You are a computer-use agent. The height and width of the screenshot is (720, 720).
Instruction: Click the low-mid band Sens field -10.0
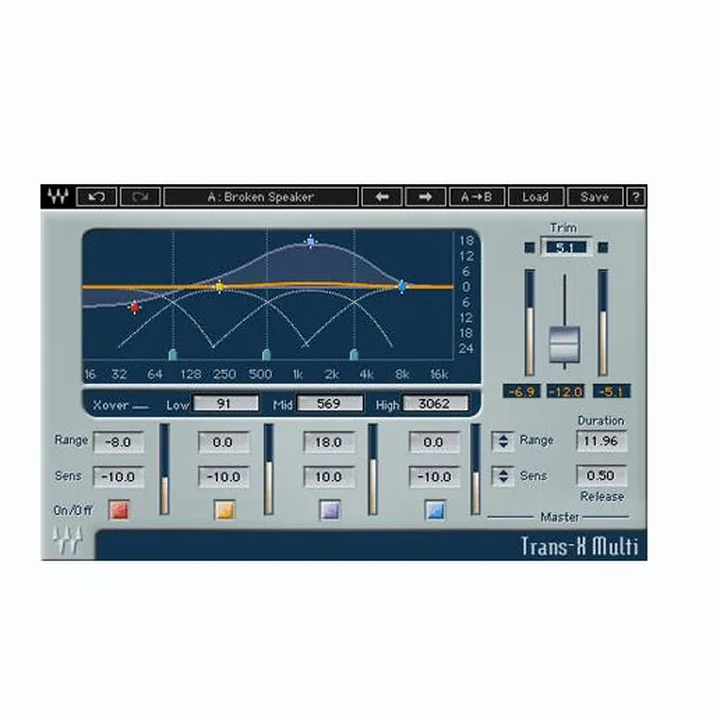point(224,477)
